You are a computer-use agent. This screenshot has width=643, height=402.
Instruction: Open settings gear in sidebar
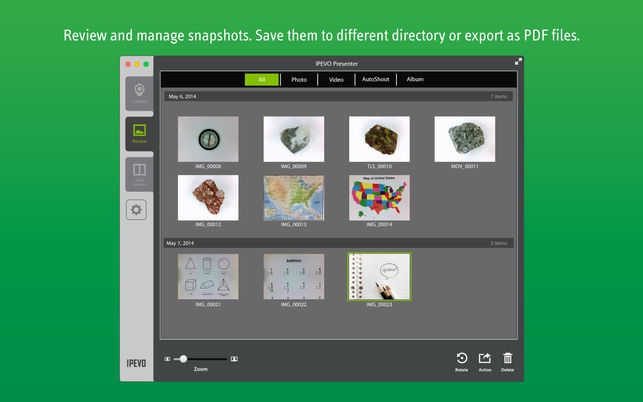(136, 210)
